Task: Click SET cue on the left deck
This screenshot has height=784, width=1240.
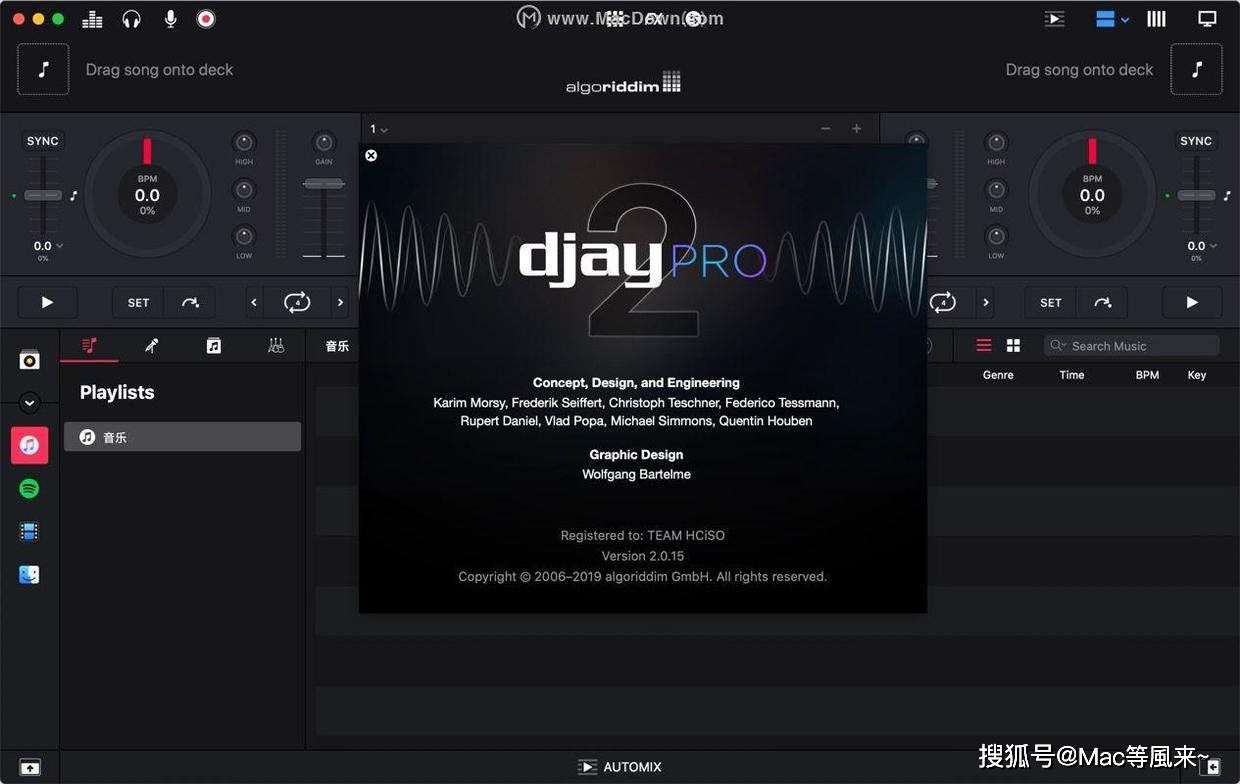Action: pos(138,302)
